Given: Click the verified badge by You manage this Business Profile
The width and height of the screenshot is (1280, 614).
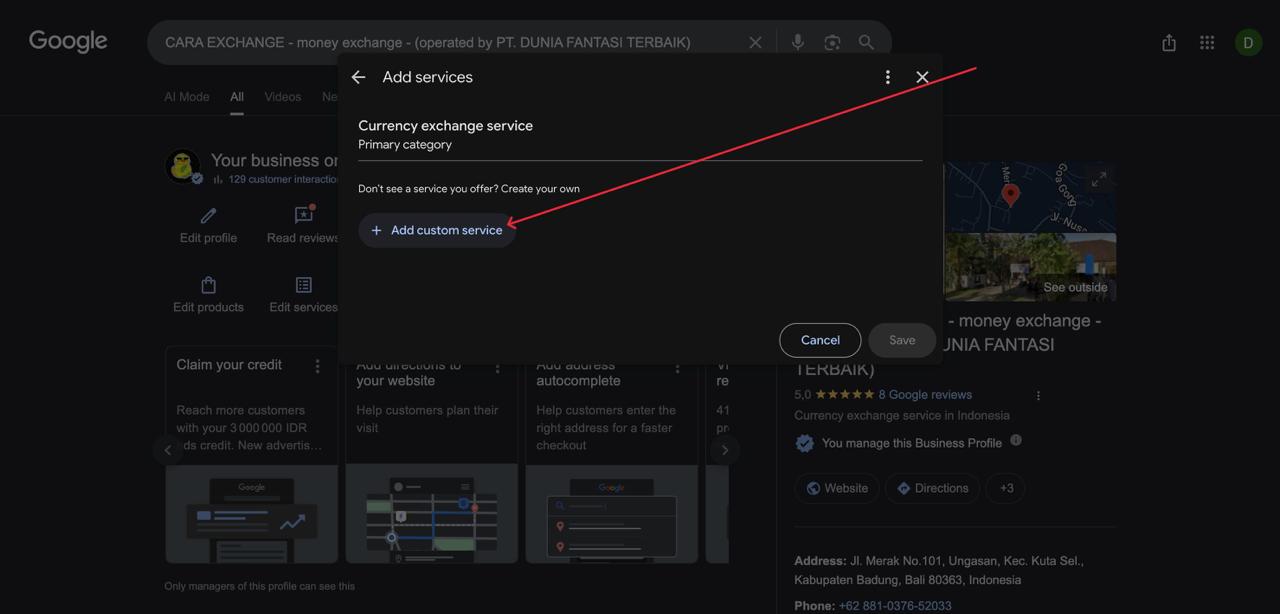Looking at the screenshot, I should click(x=805, y=443).
